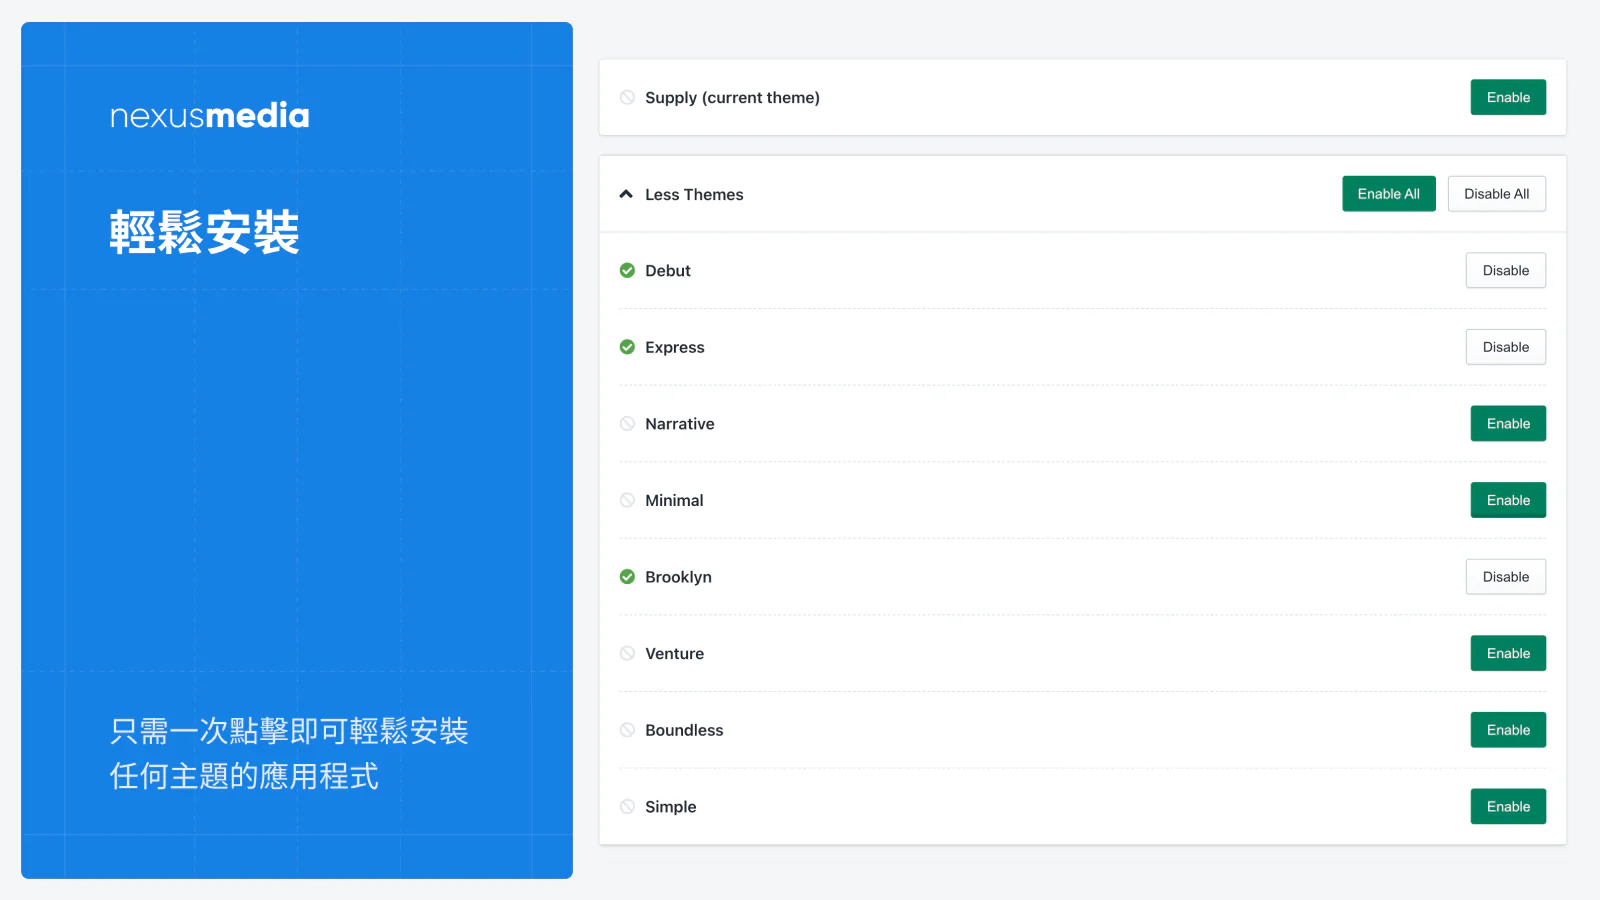The image size is (1600, 900).
Task: Select the Narrative theme name
Action: click(x=680, y=424)
